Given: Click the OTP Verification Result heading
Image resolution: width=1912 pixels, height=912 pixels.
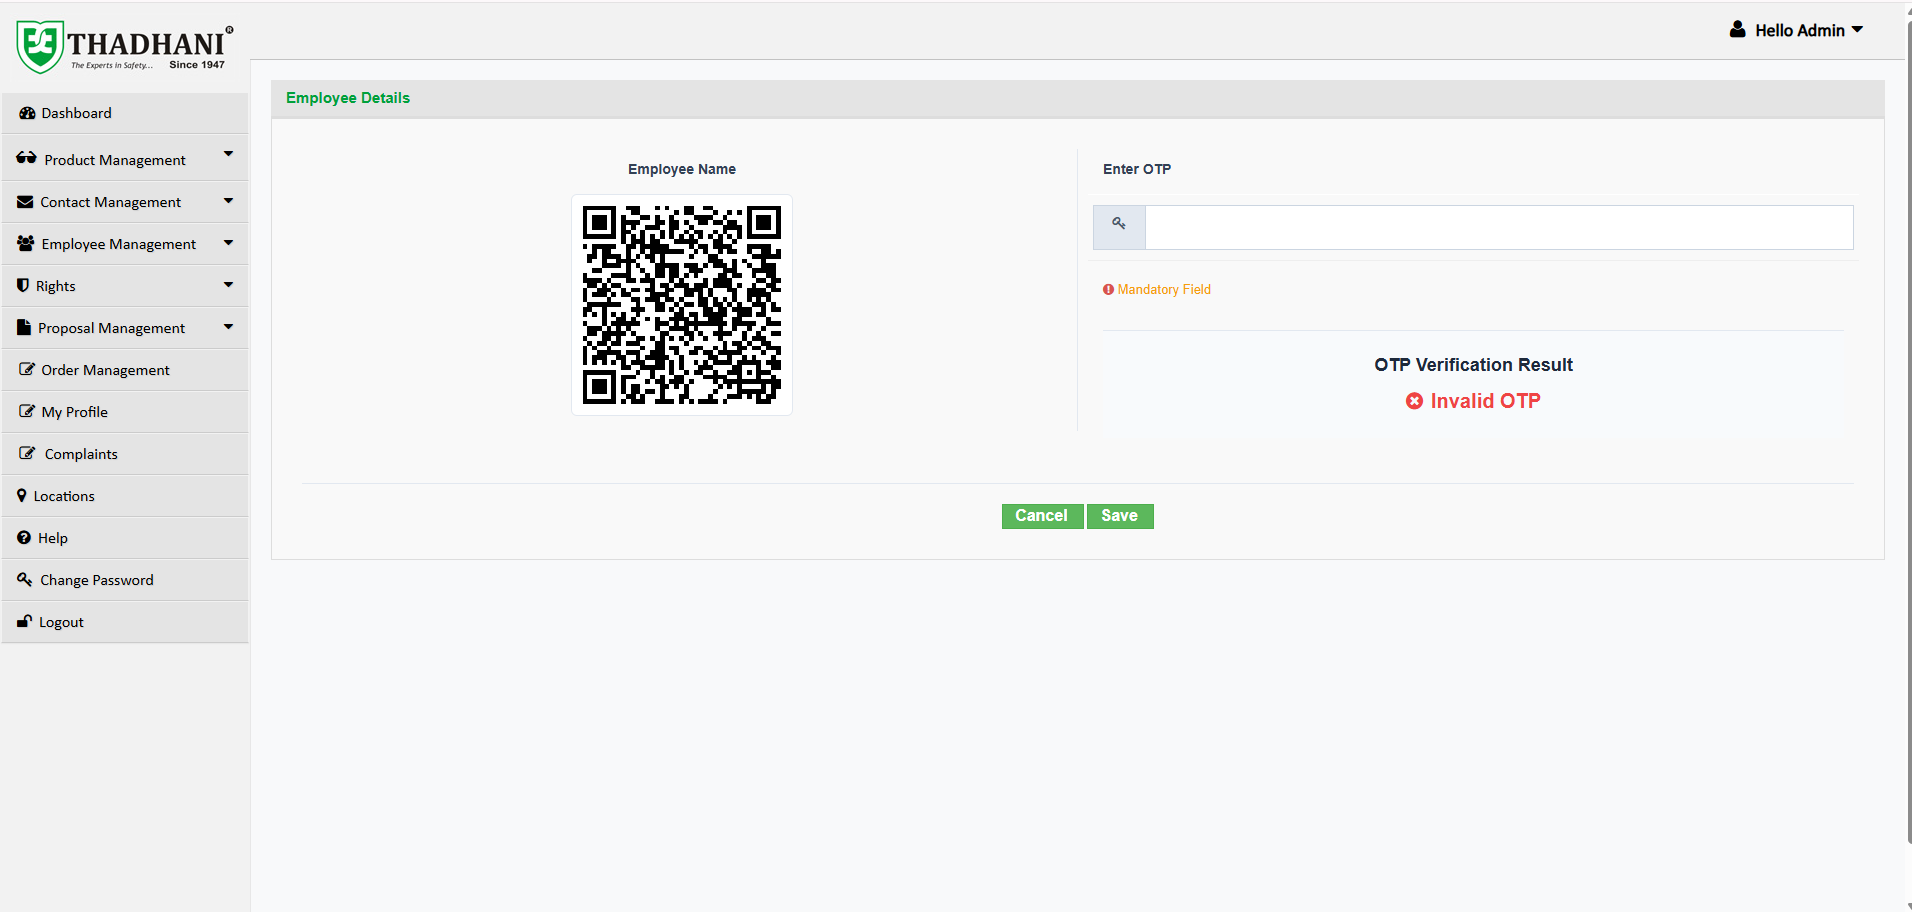Looking at the screenshot, I should tap(1474, 365).
